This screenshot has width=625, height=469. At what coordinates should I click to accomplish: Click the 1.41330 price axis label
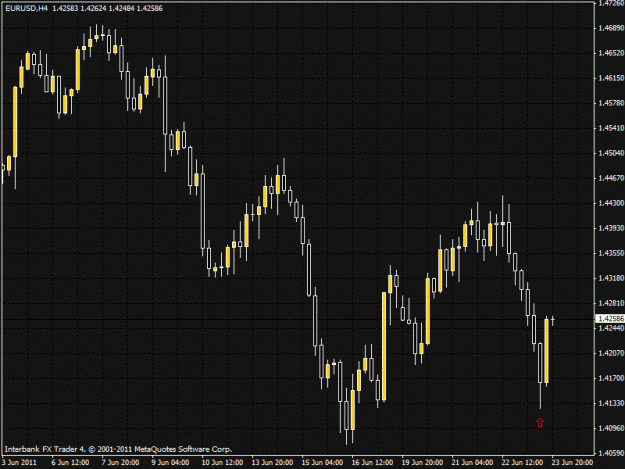point(611,403)
